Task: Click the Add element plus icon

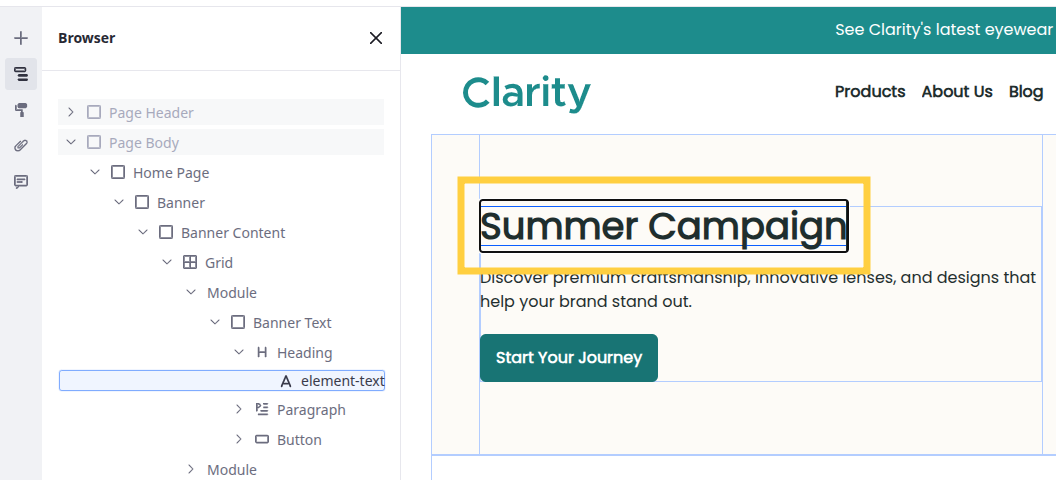Action: tap(21, 38)
